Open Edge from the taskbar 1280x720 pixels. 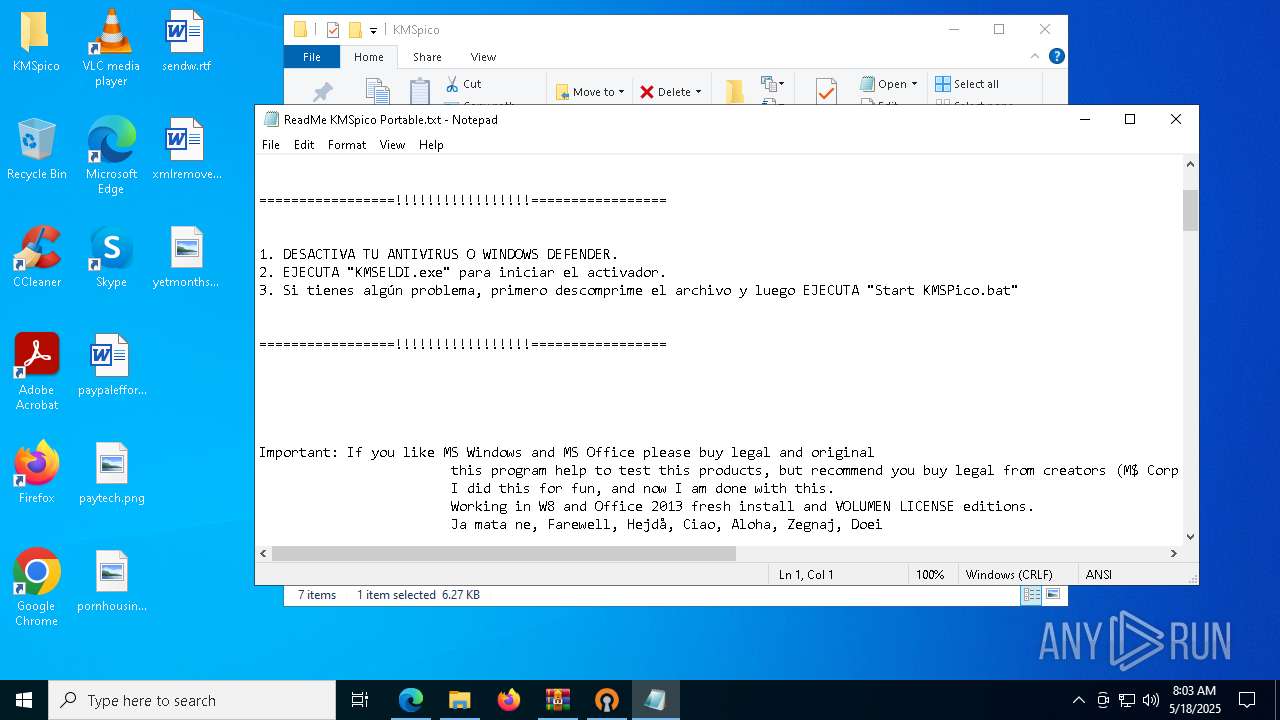[411, 700]
